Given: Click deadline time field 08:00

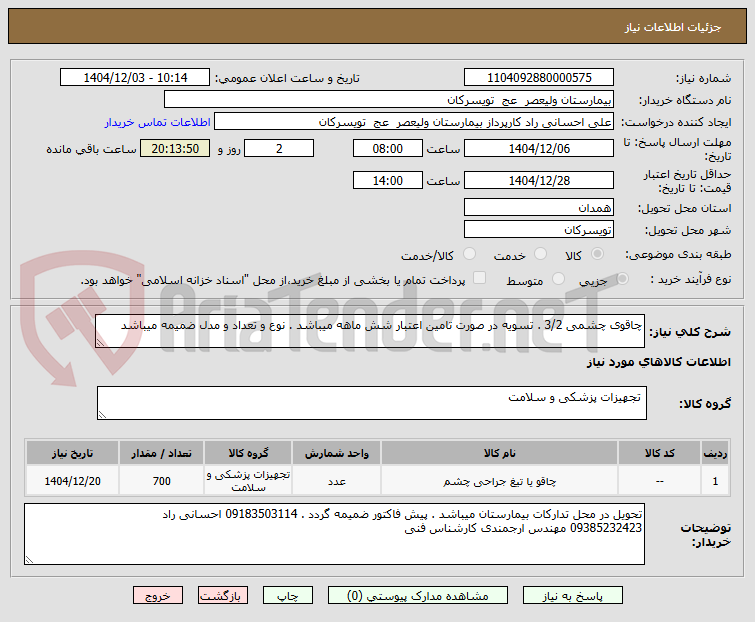Looking at the screenshot, I should (388, 148).
